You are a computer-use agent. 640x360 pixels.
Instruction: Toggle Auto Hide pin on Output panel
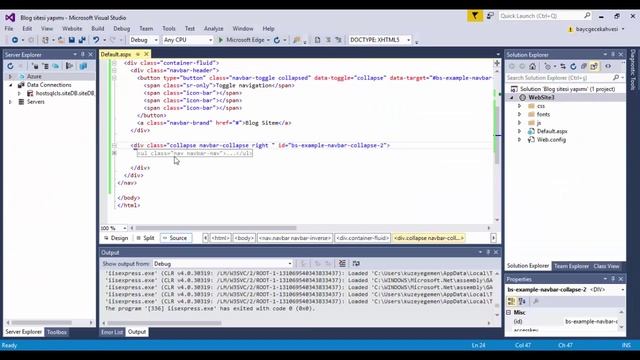pos(488,252)
